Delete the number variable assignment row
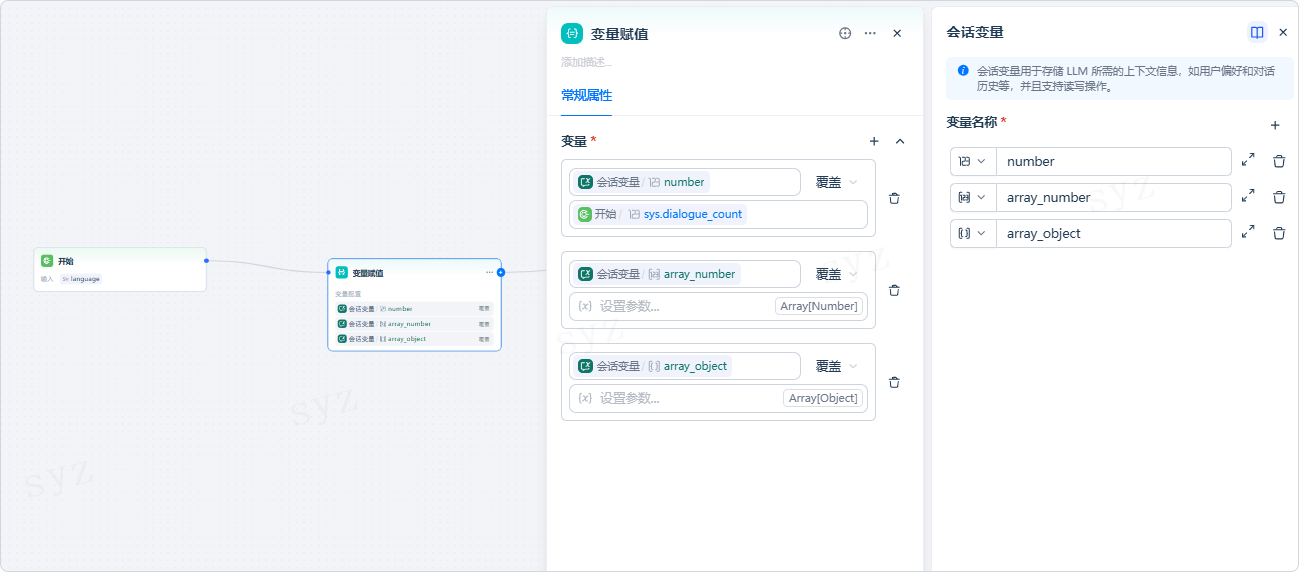 [x=894, y=198]
